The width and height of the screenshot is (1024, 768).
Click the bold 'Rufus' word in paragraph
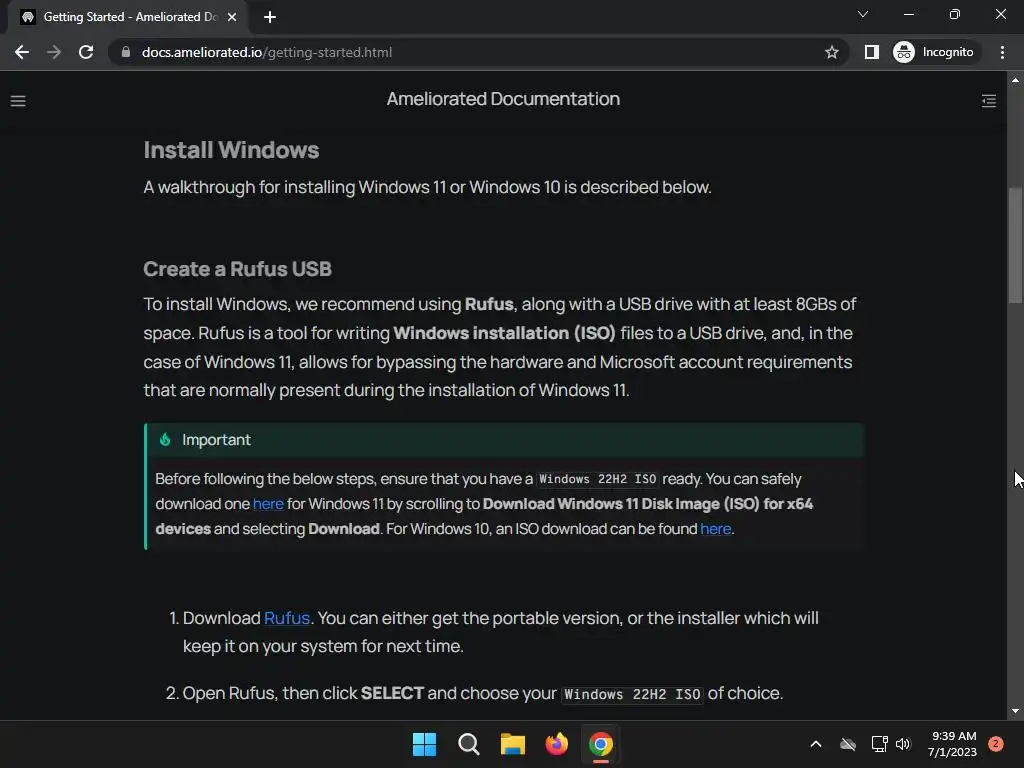[x=489, y=304]
